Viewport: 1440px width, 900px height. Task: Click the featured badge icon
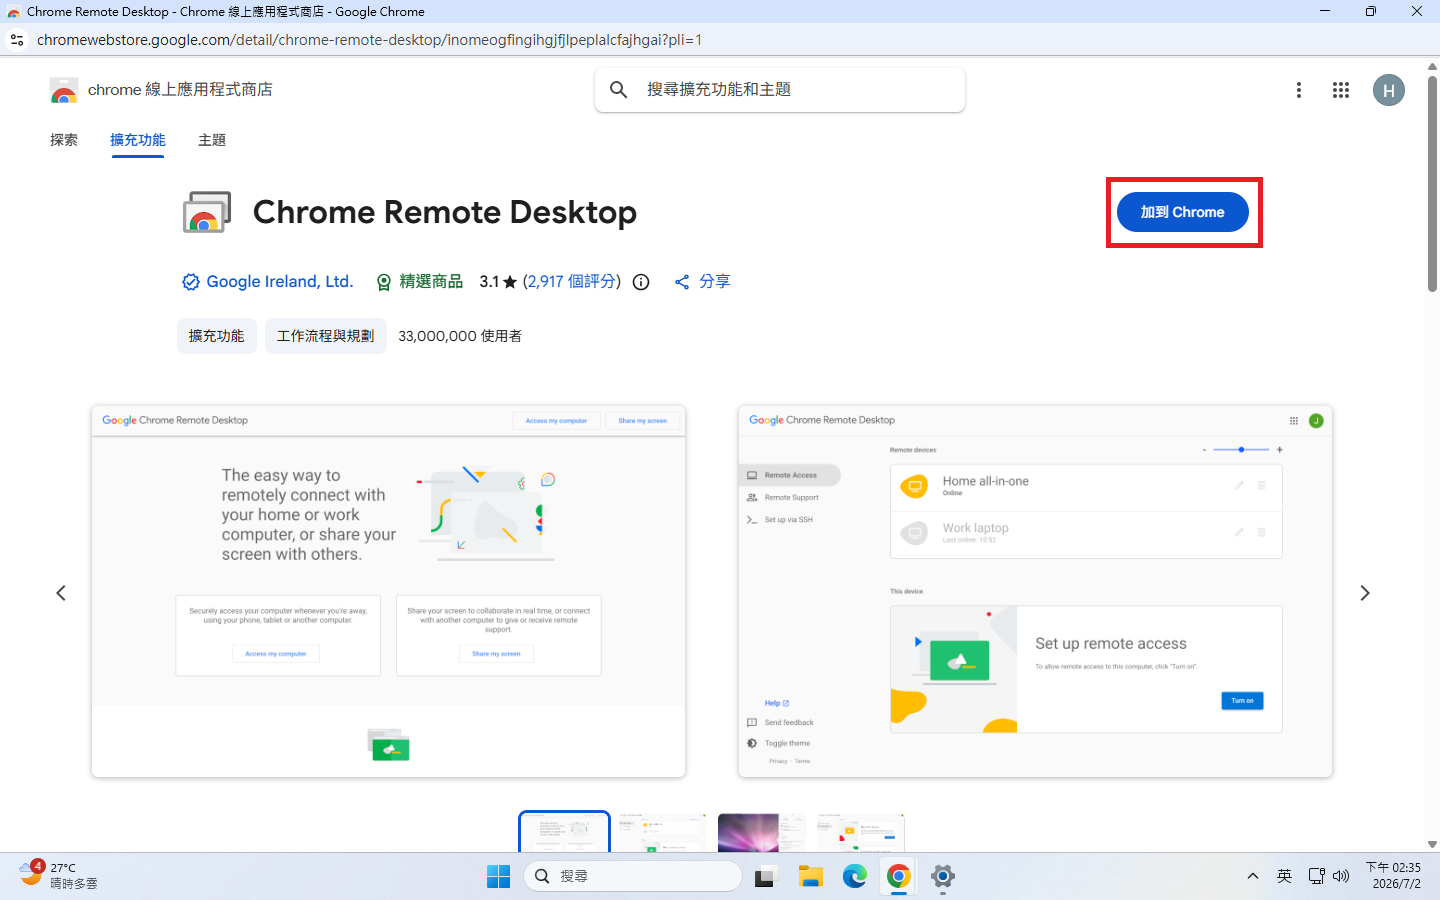383,282
